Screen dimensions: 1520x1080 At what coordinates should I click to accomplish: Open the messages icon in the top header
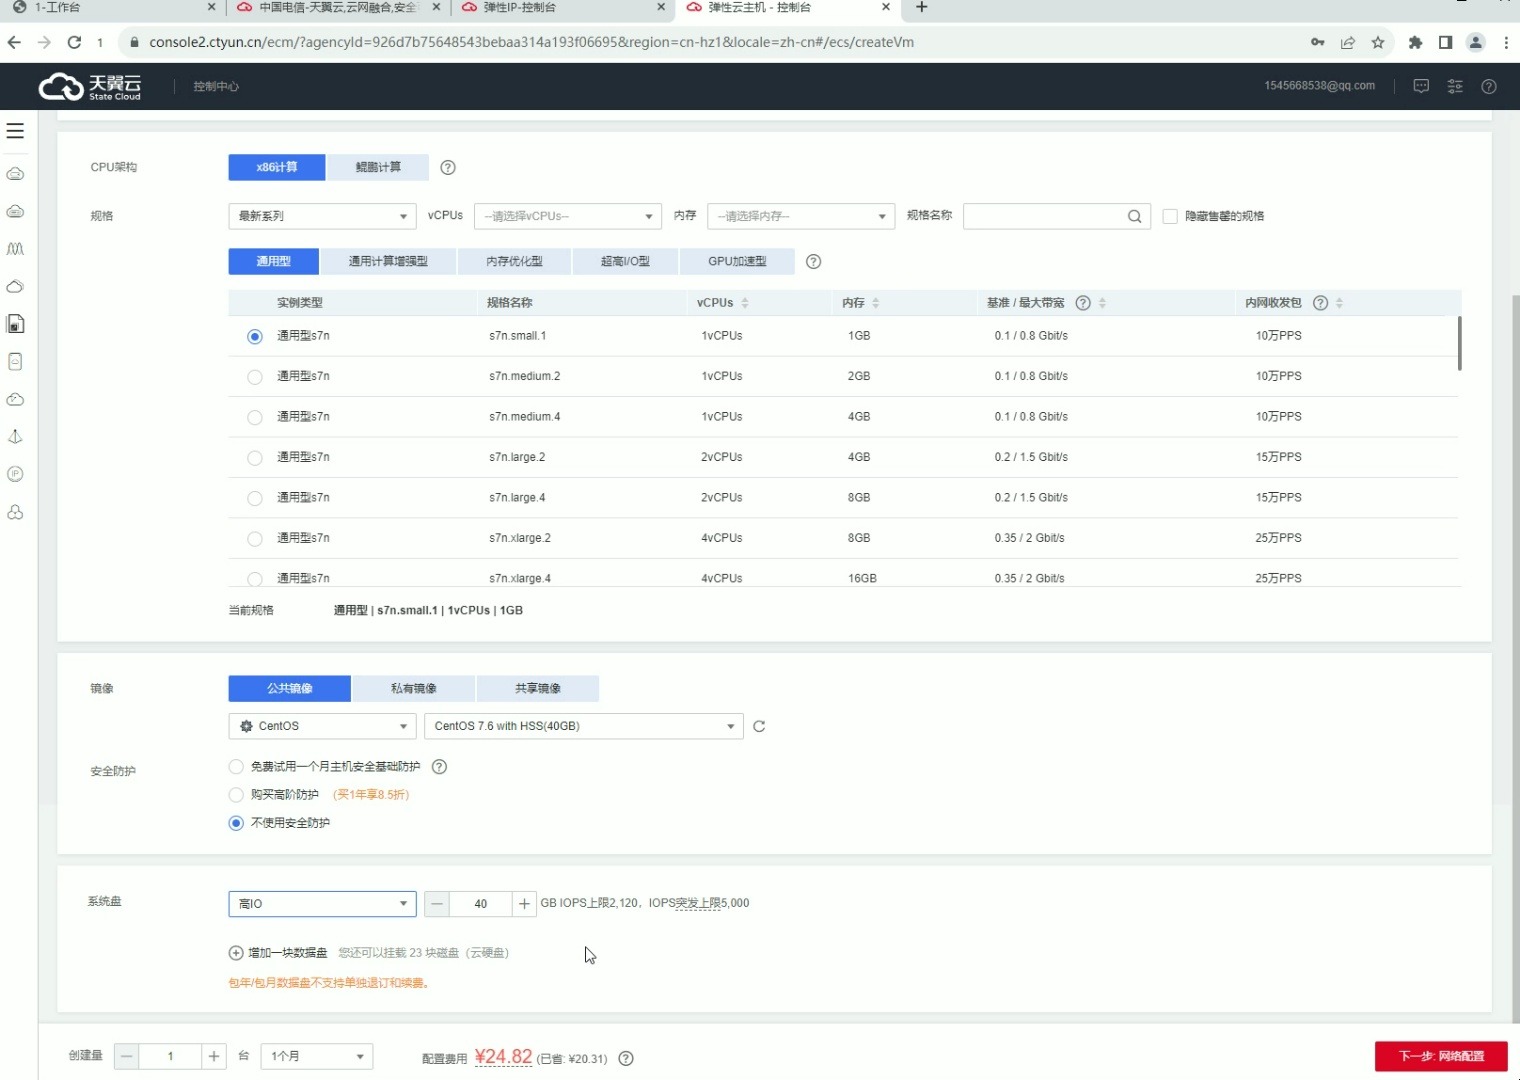coord(1421,86)
